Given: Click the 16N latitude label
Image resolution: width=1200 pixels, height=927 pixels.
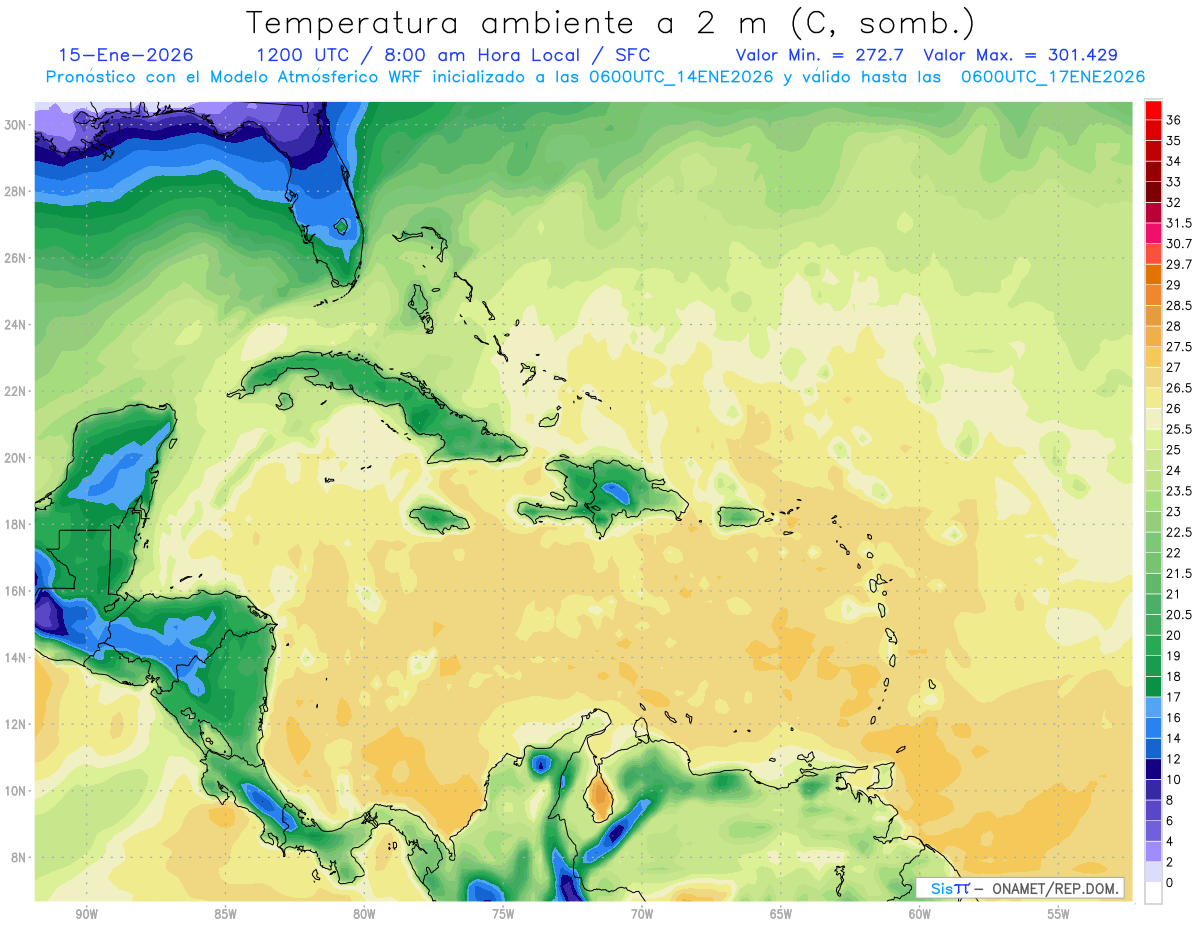Looking at the screenshot, I should 17,591.
